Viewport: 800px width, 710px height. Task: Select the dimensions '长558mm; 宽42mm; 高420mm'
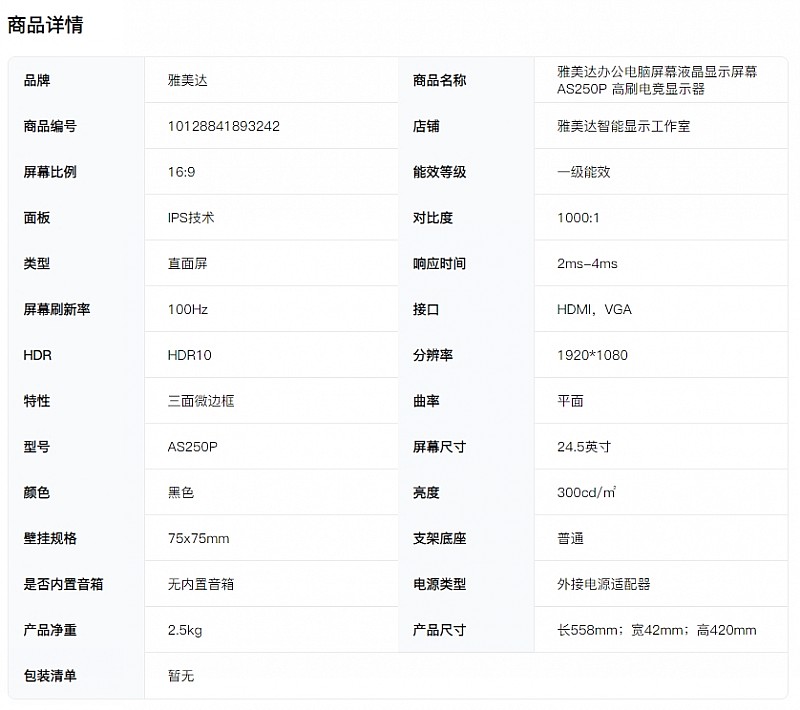pos(657,630)
